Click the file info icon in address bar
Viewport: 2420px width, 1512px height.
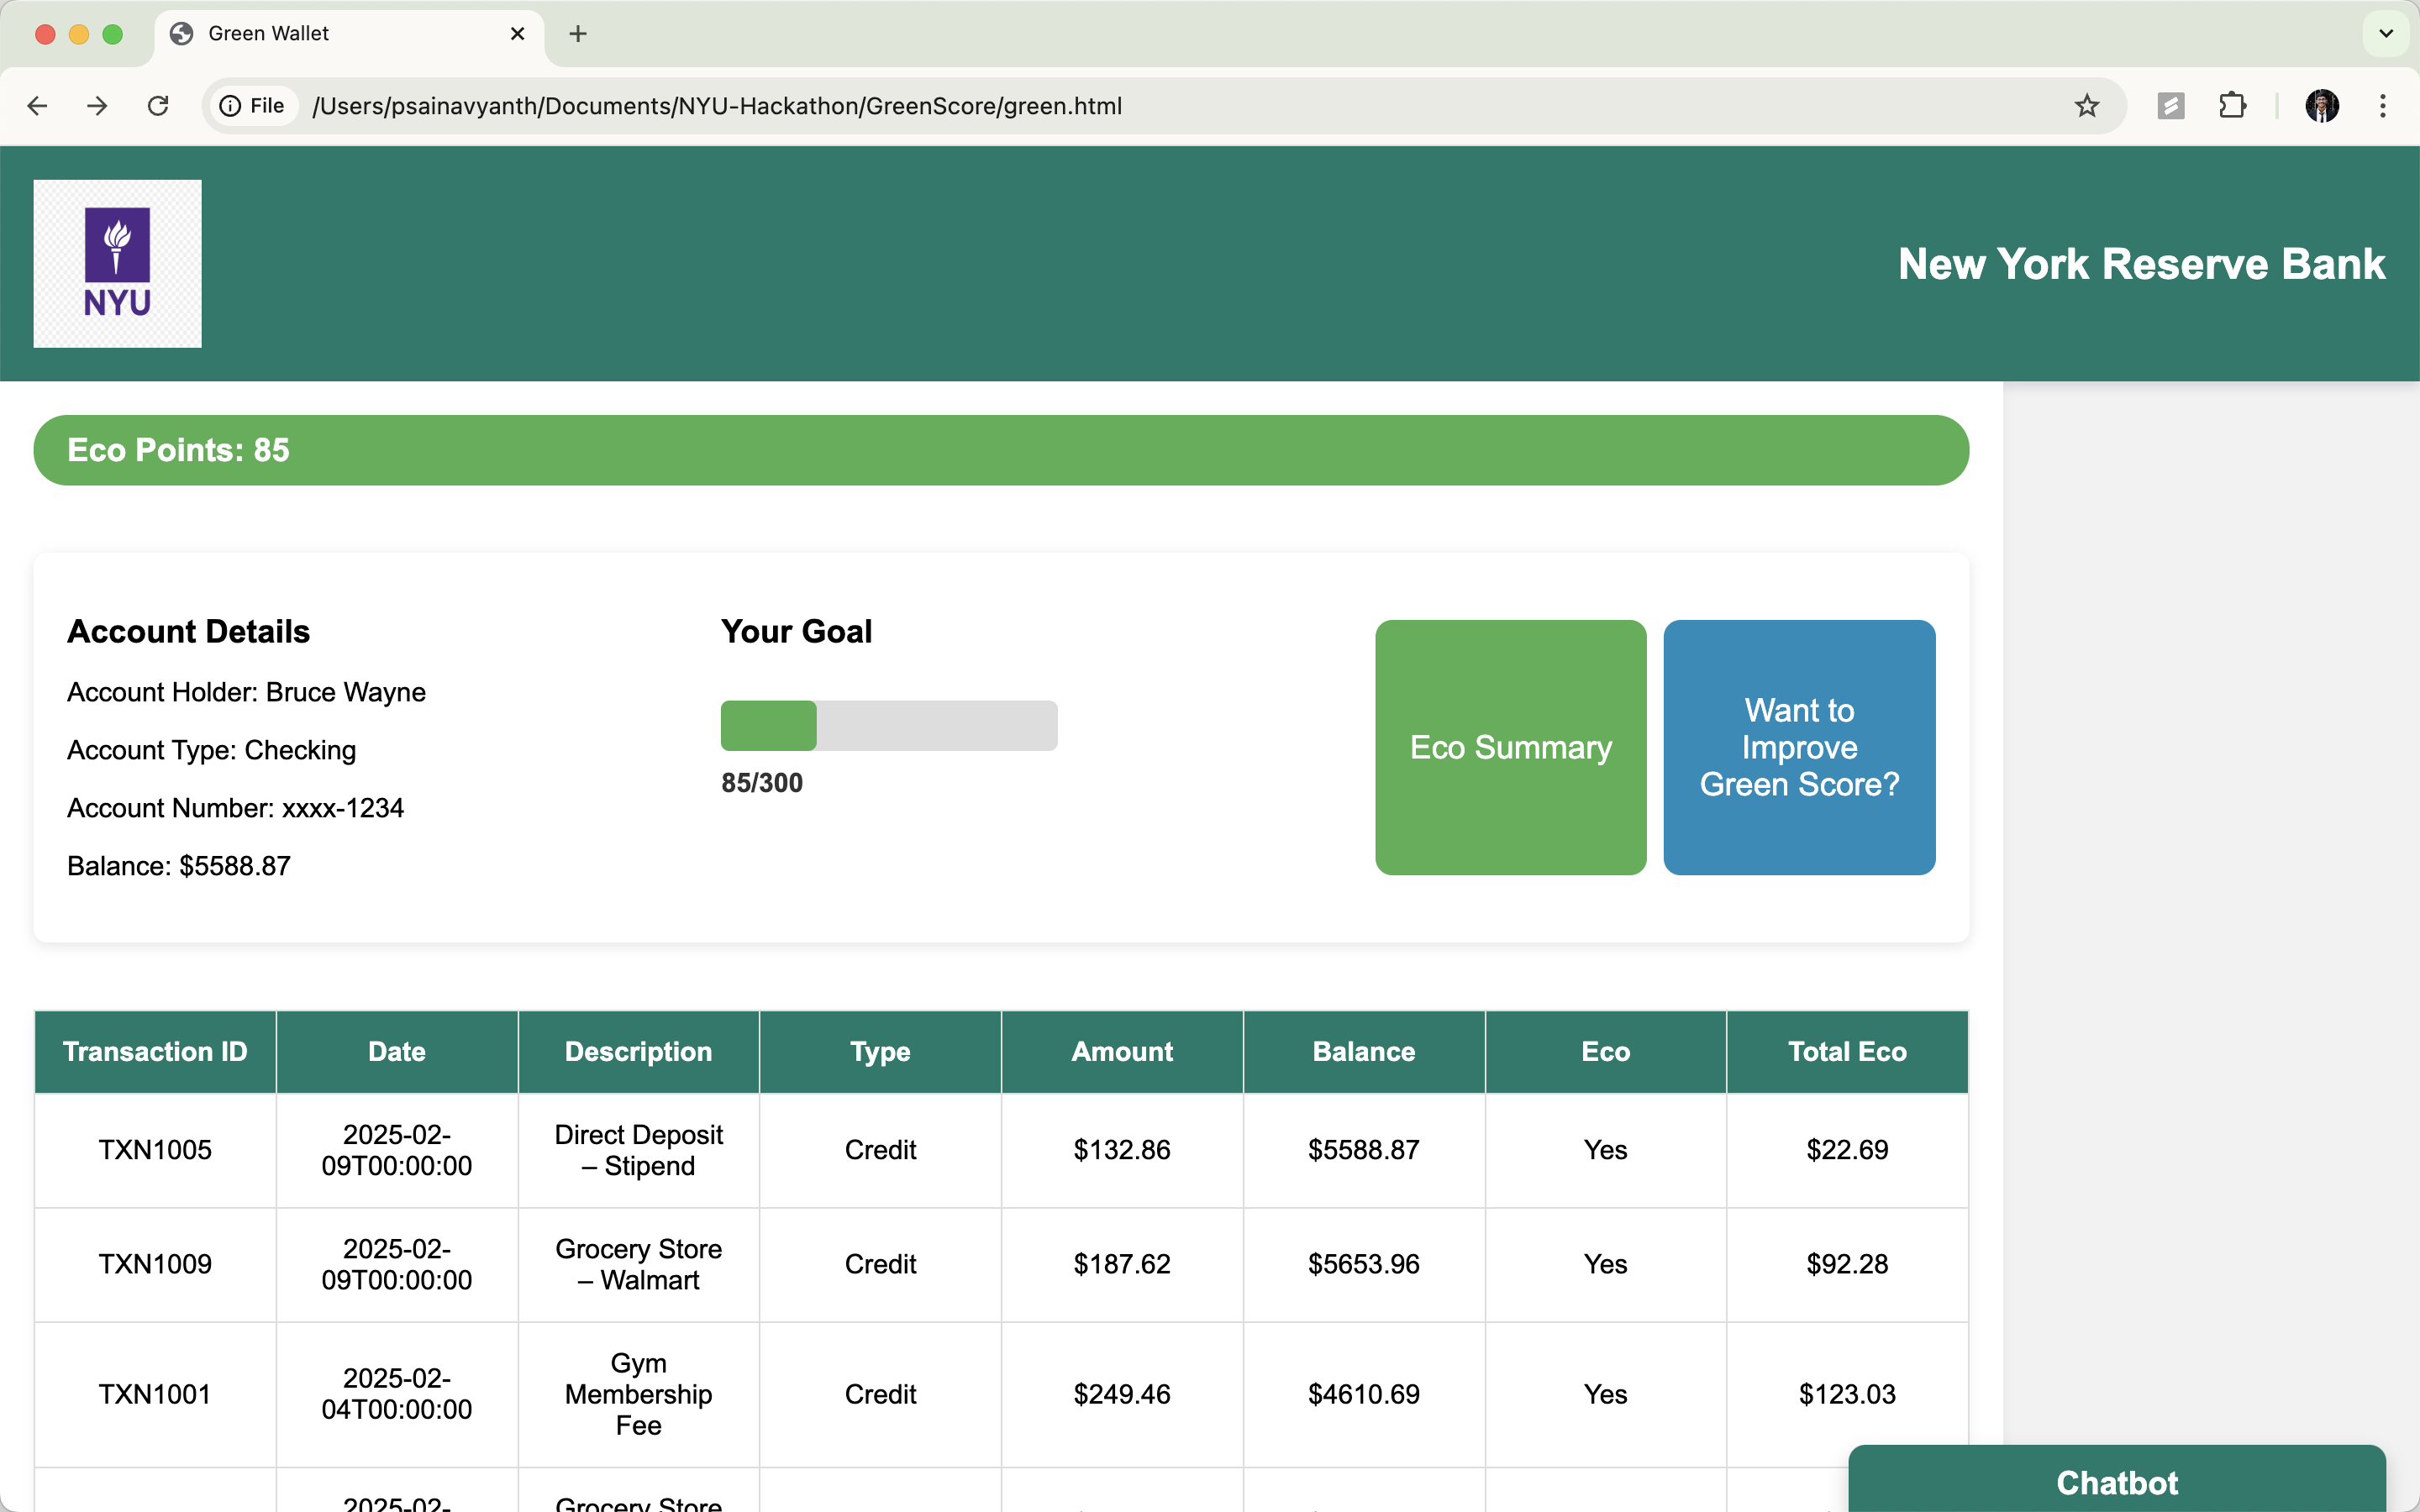point(231,106)
